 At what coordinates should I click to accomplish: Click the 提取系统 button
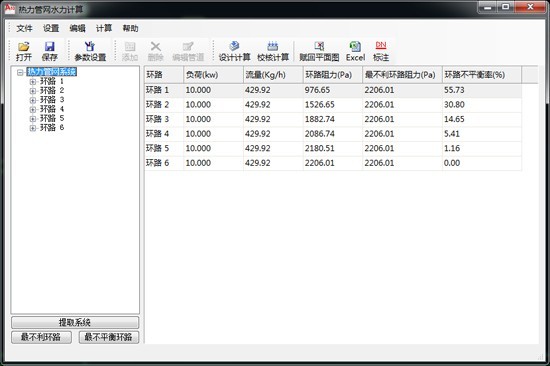tap(75, 322)
